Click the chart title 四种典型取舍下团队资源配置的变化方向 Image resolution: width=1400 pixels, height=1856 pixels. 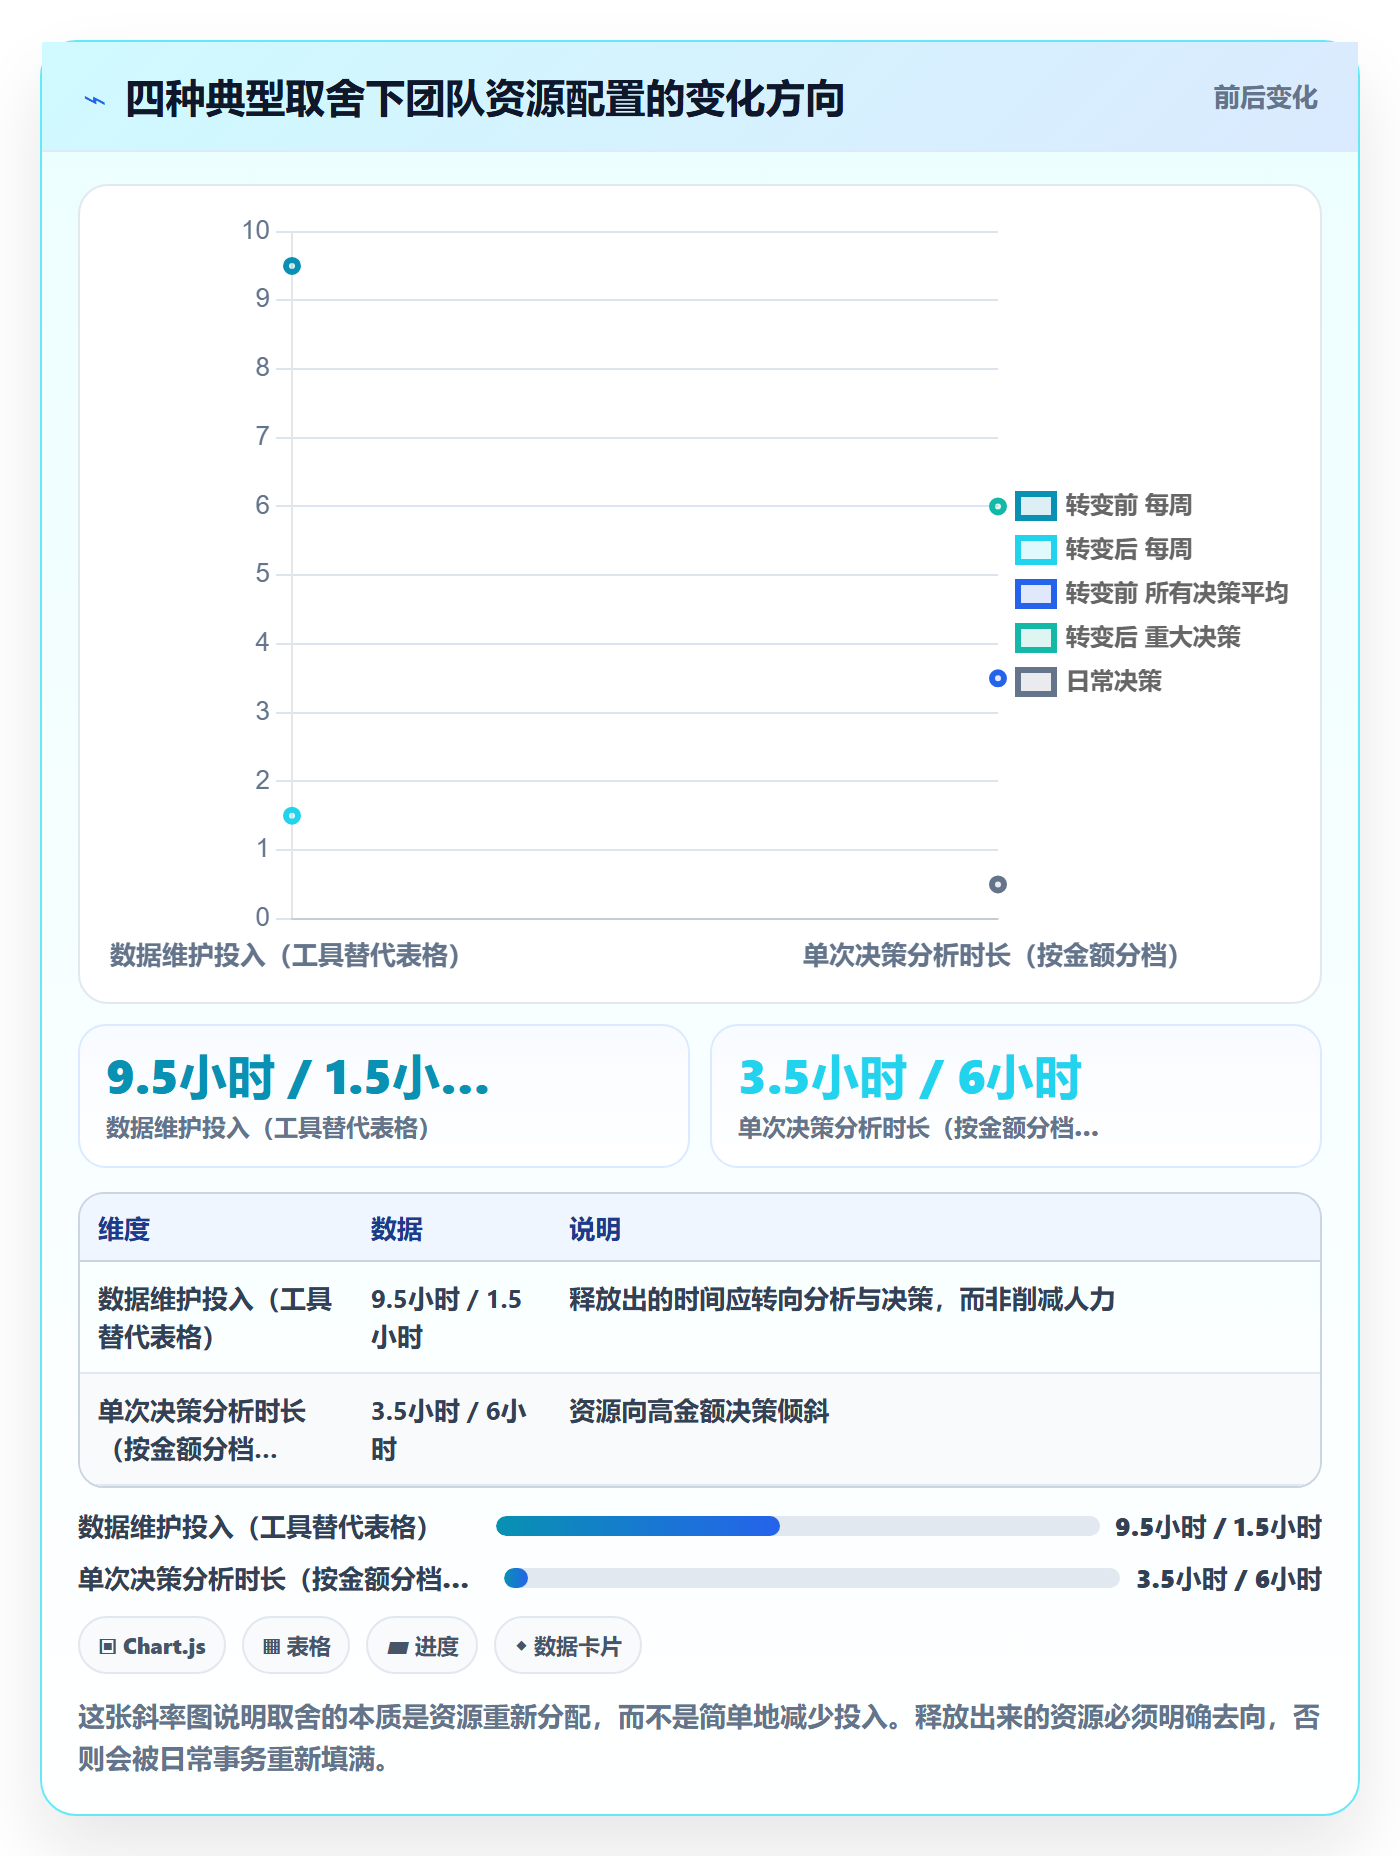(x=485, y=99)
